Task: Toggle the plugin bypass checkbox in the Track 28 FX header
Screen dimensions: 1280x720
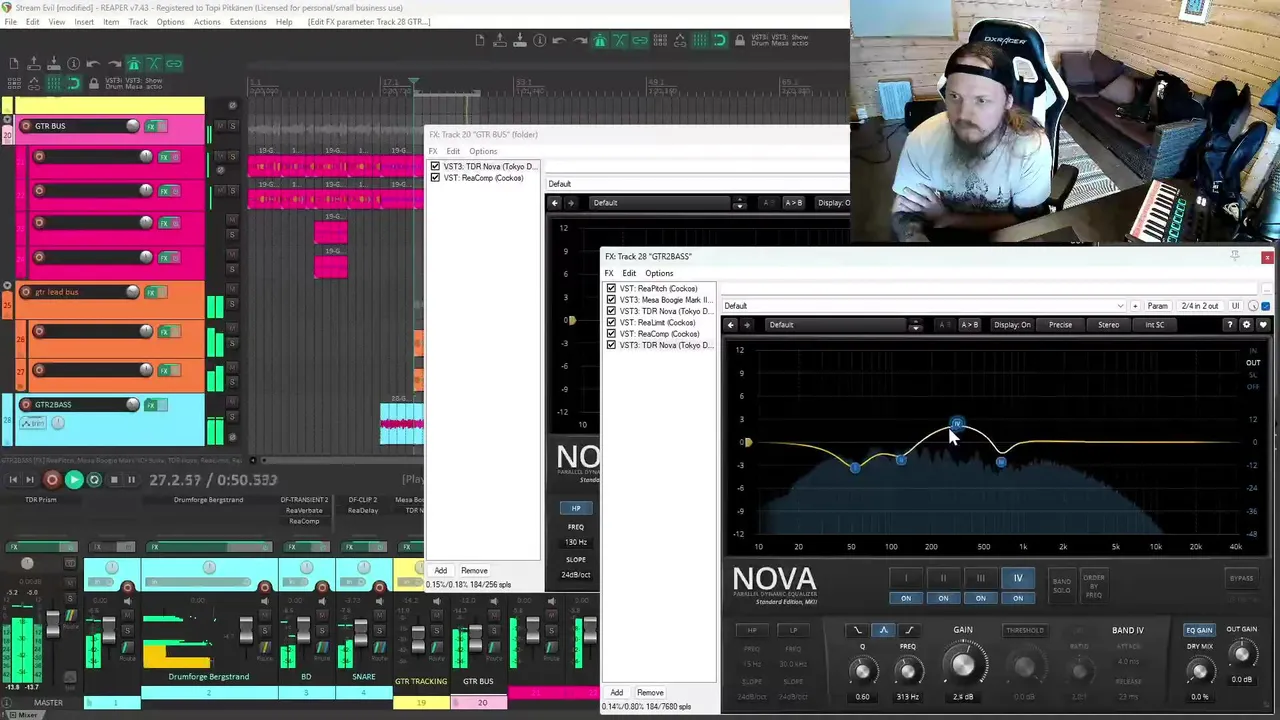Action: (1265, 306)
